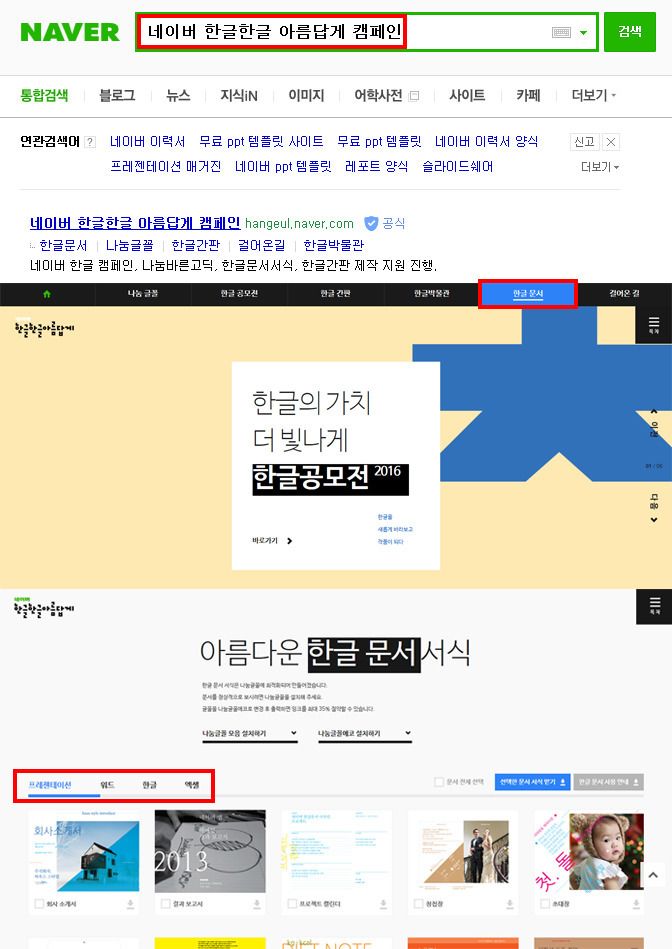672x949 pixels.
Task: Click the green home icon in campaign nav
Action: tap(47, 294)
